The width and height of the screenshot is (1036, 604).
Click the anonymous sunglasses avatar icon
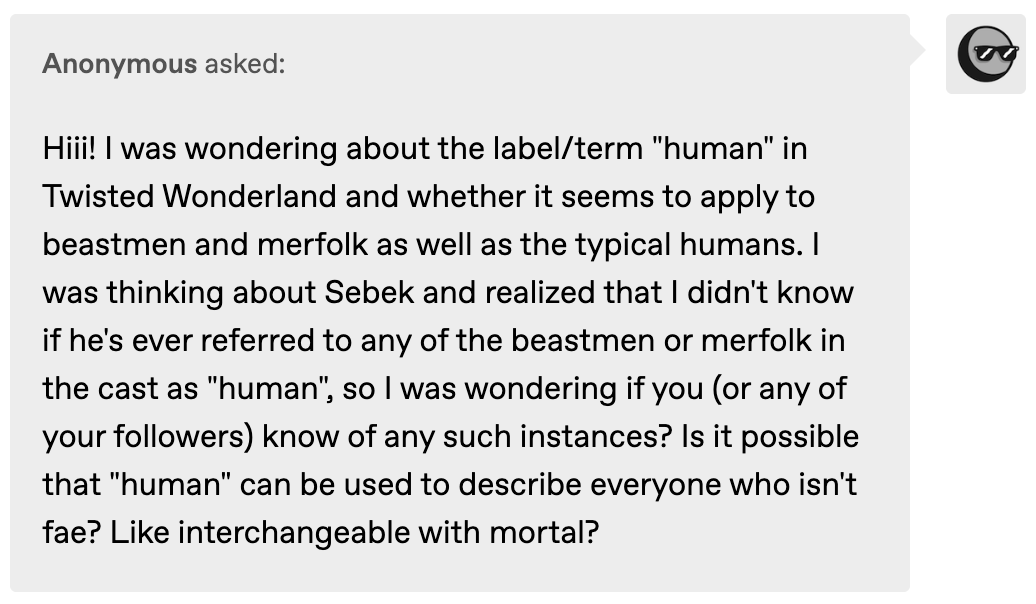(989, 53)
